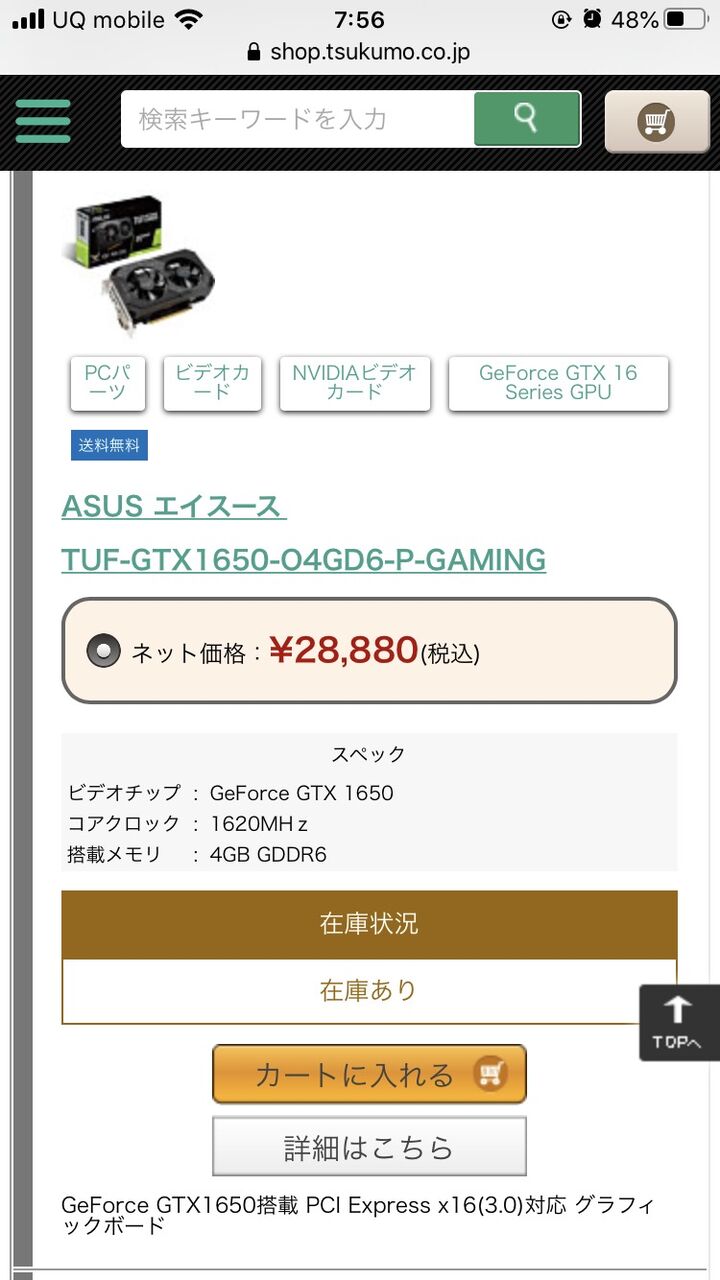720x1280 pixels.
Task: Open the ASUS エイスース product link
Action: [174, 507]
